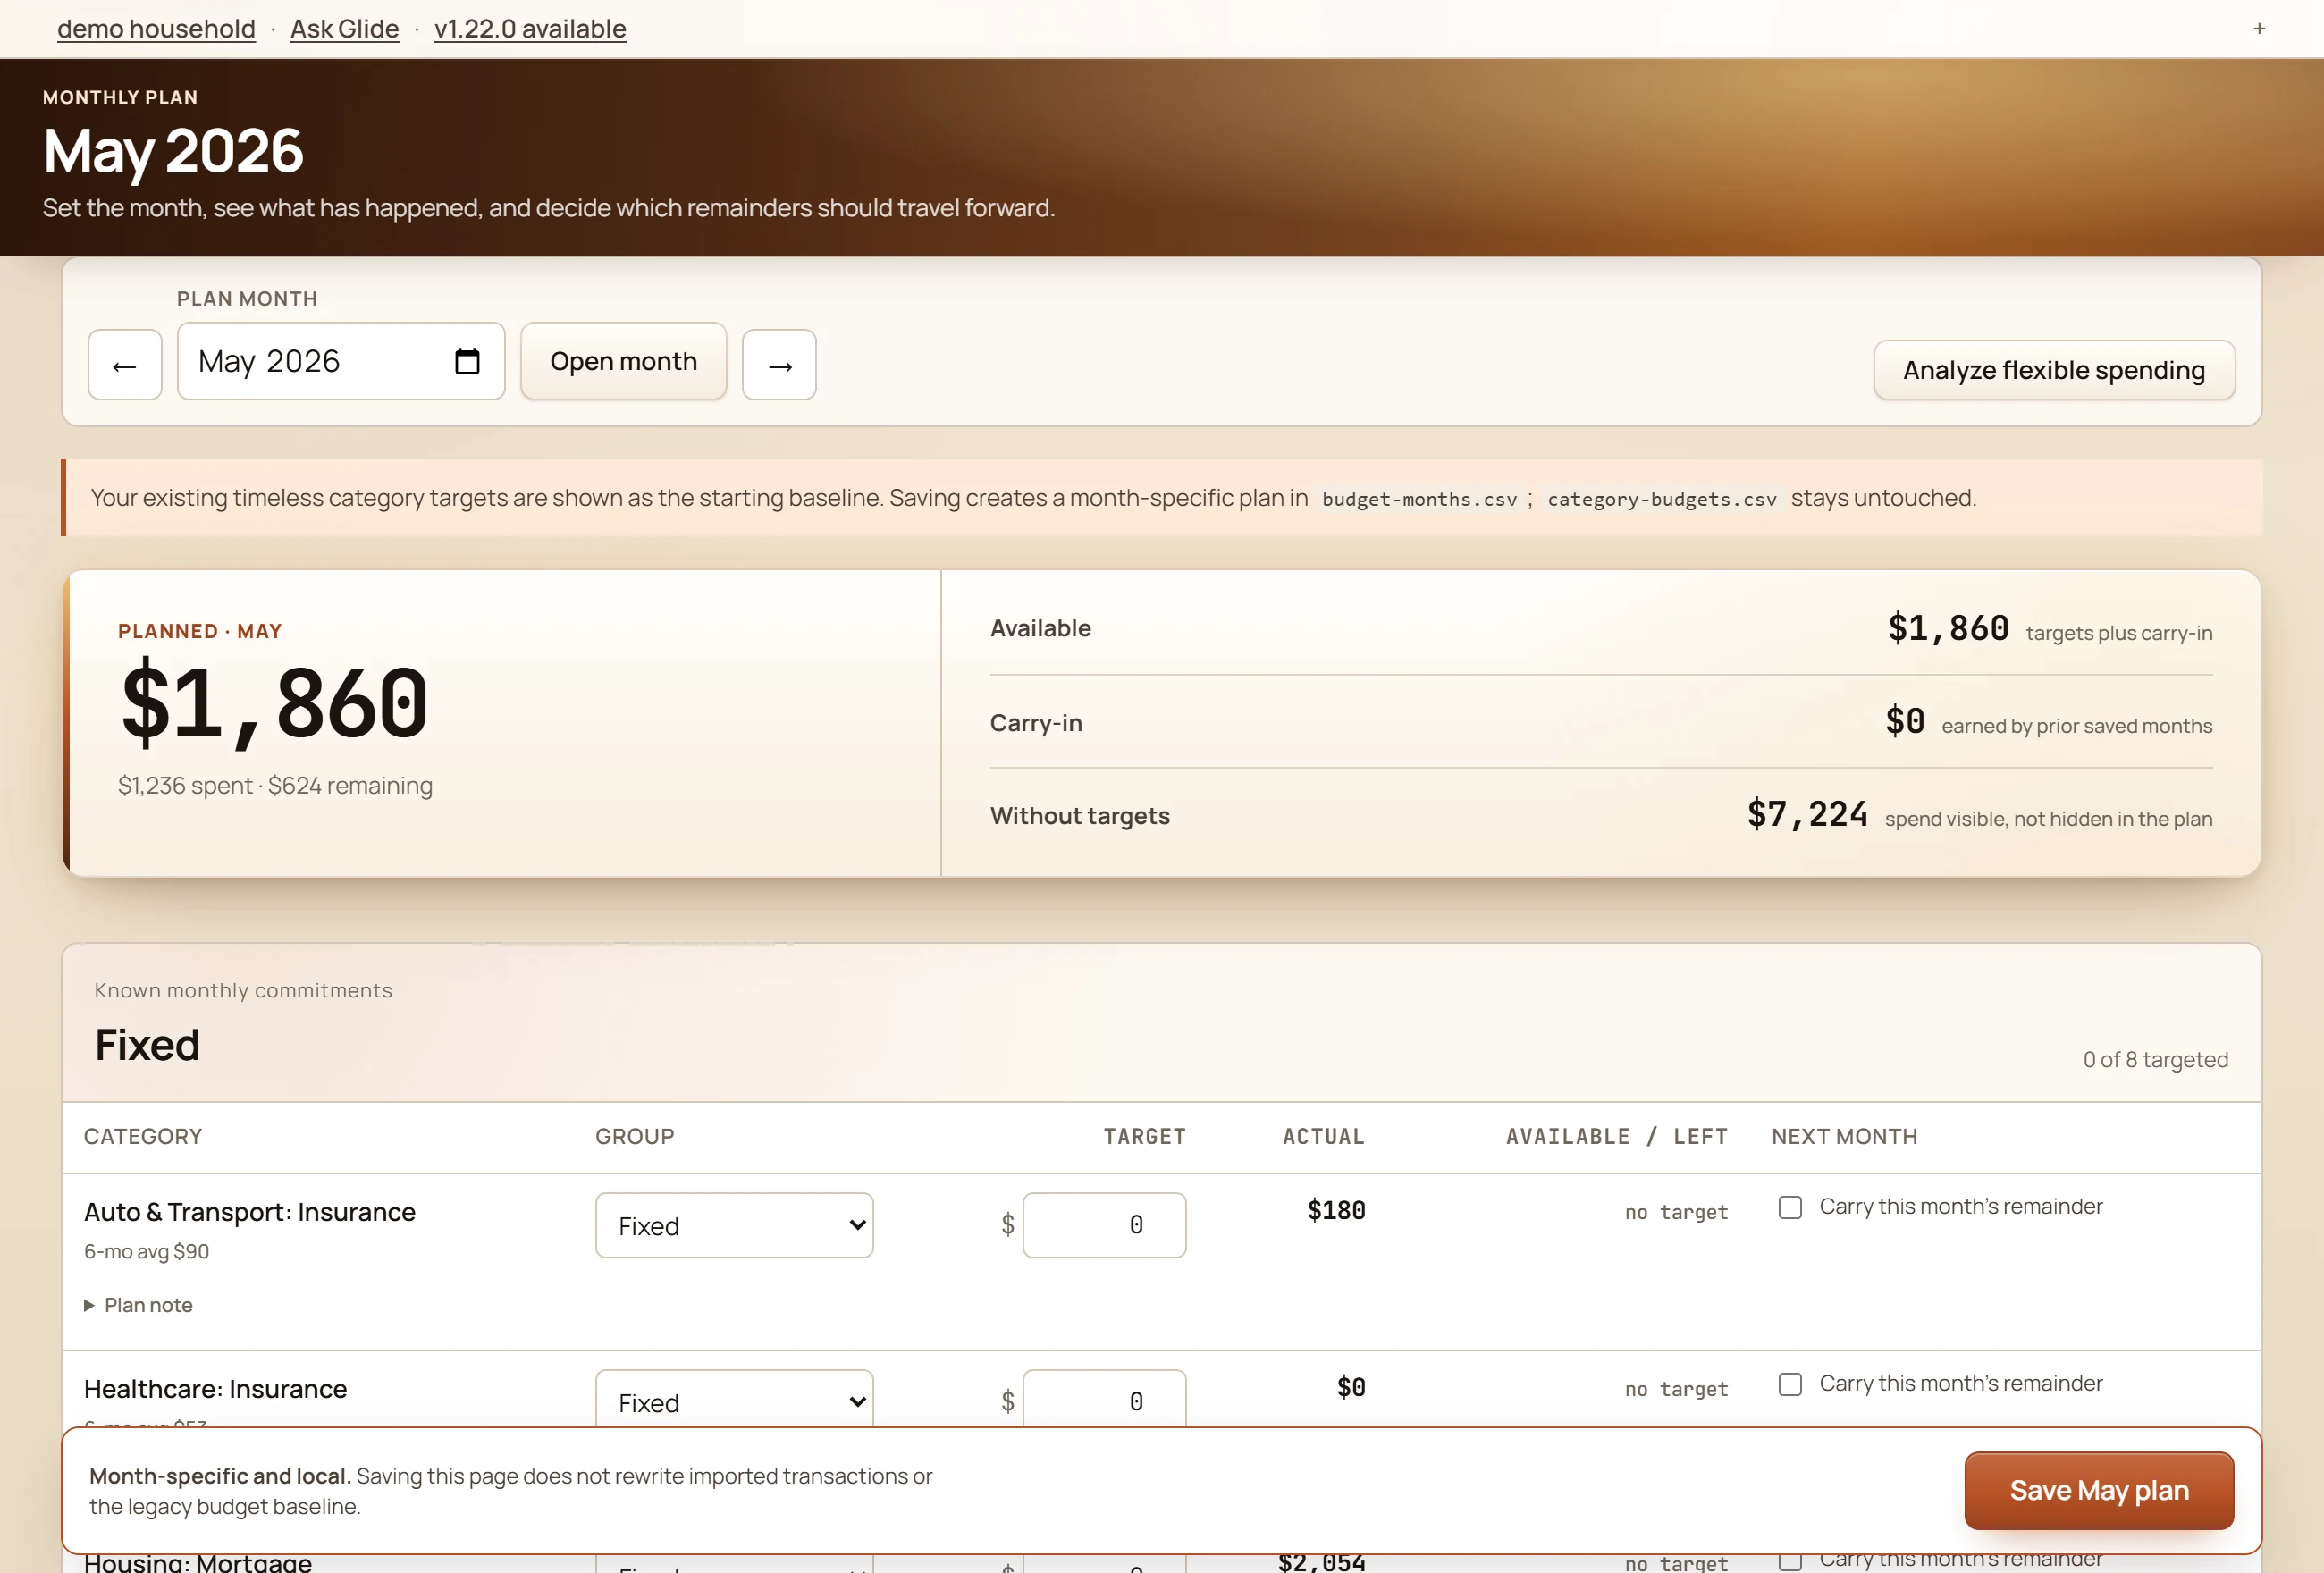This screenshot has width=2324, height=1573.
Task: Tick carry remainder for Auto & Transport: Insurance
Action: tap(1790, 1207)
